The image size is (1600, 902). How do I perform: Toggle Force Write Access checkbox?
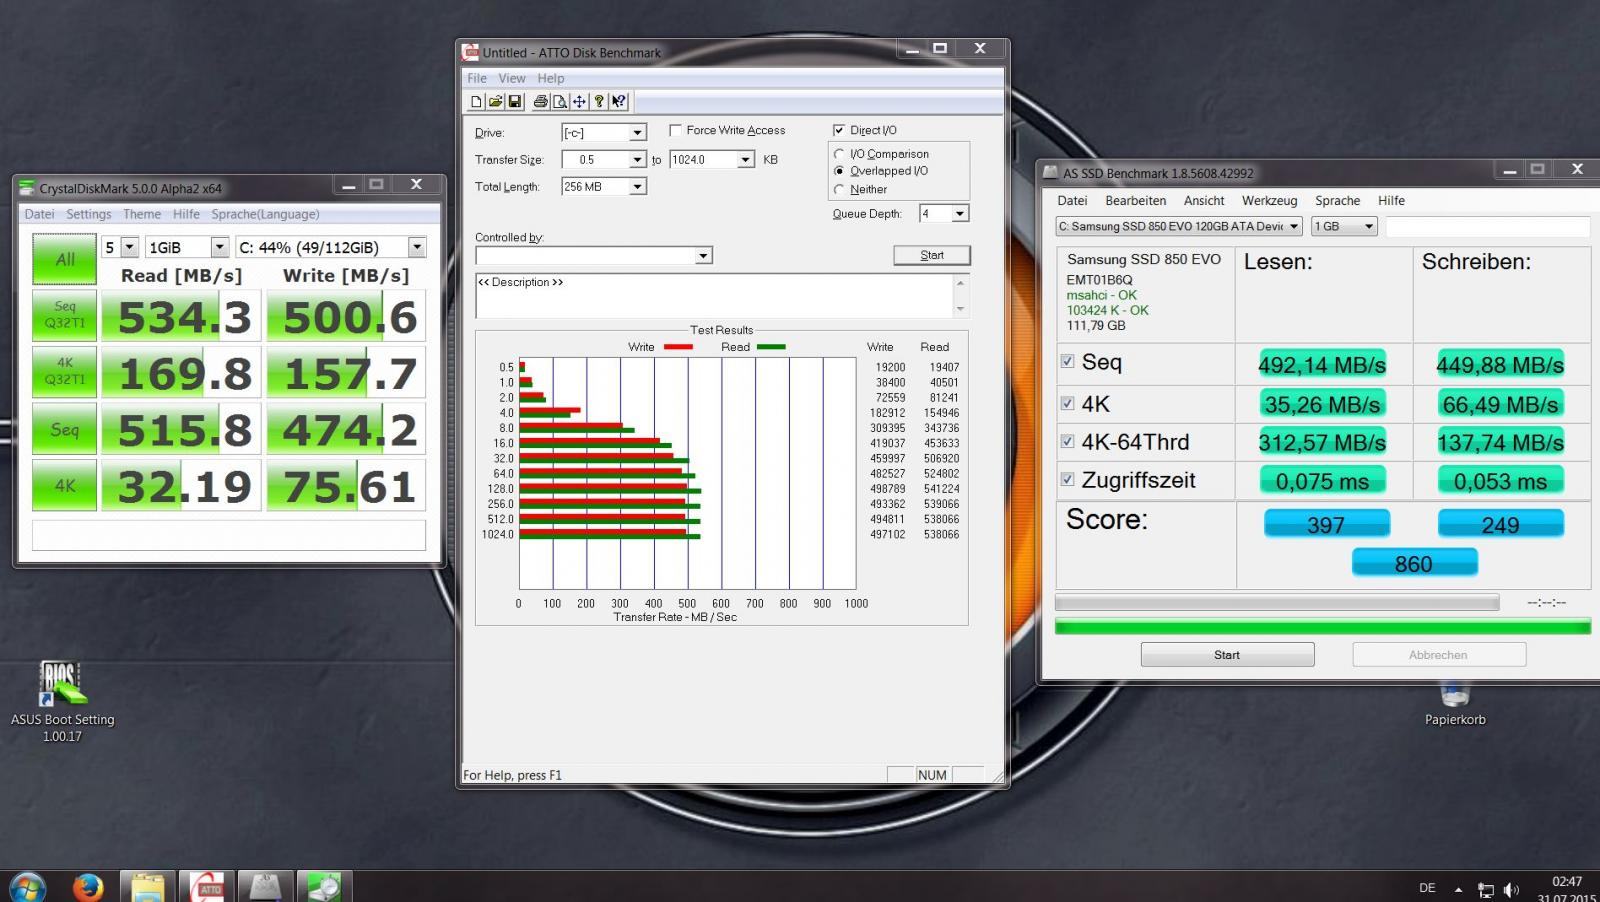(675, 130)
